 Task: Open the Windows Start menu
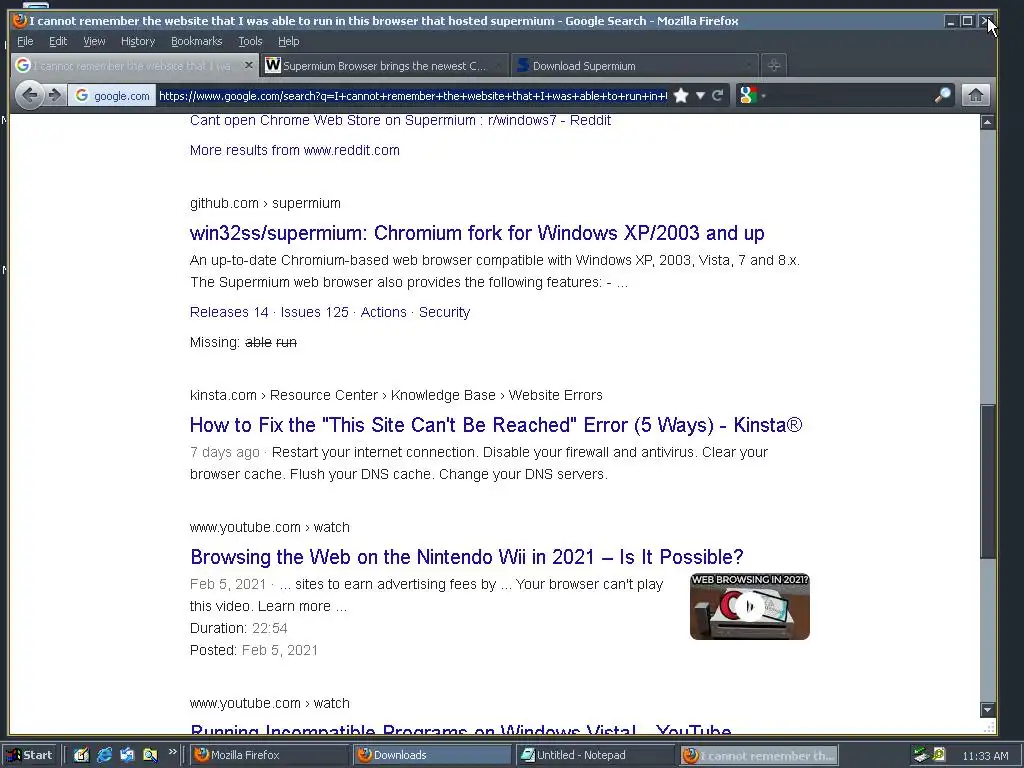tap(29, 755)
